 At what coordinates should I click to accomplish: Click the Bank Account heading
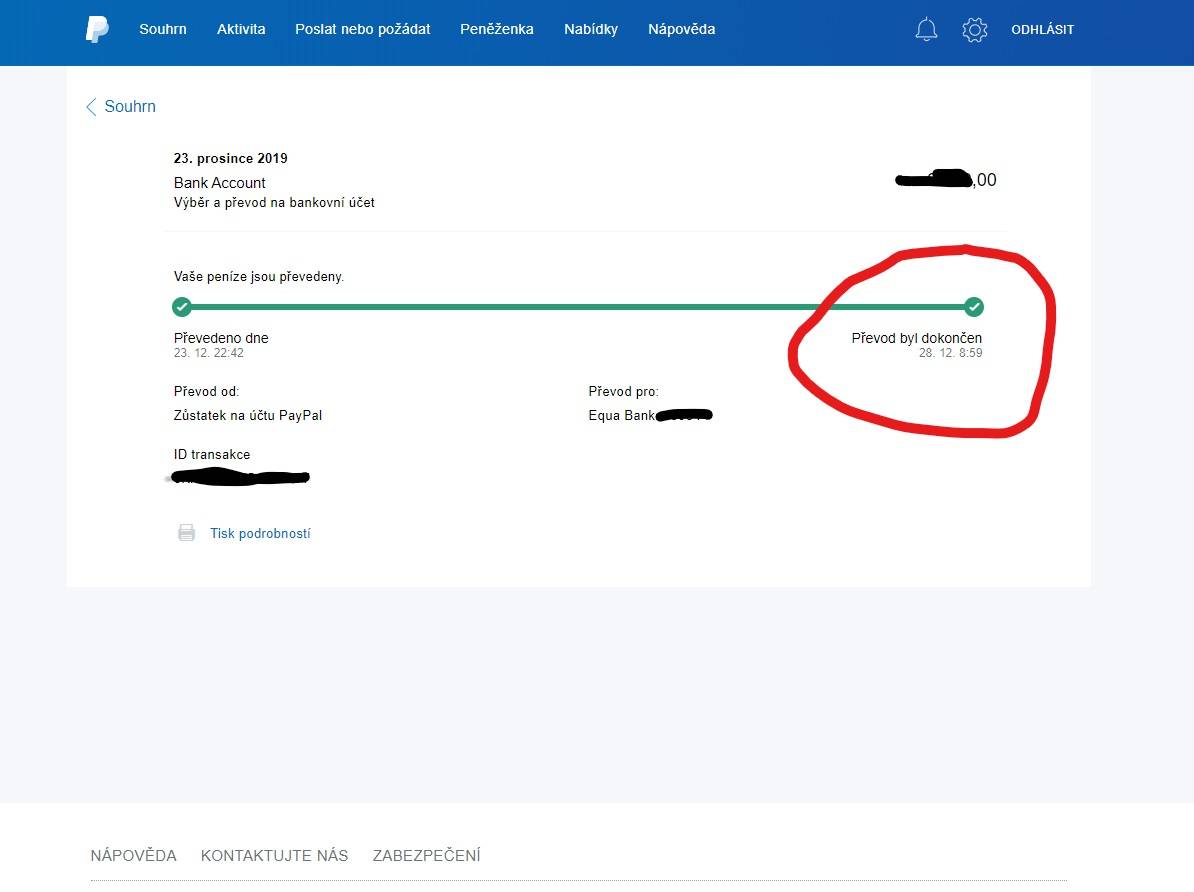coord(219,183)
